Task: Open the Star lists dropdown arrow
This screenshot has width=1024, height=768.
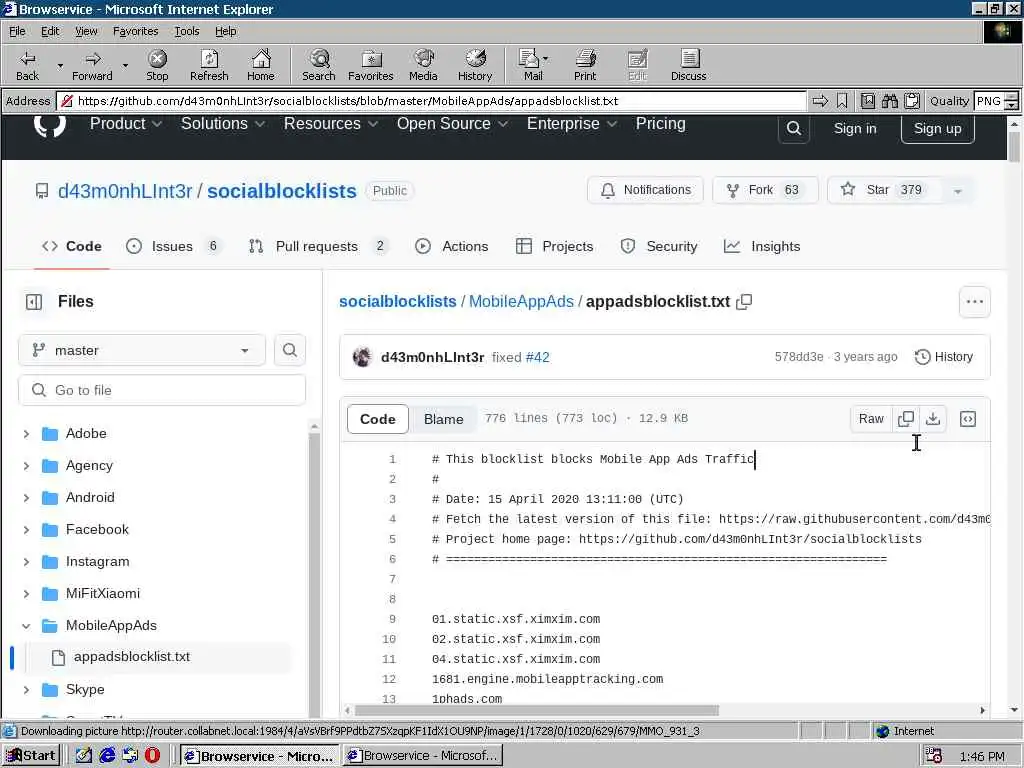Action: pos(957,191)
